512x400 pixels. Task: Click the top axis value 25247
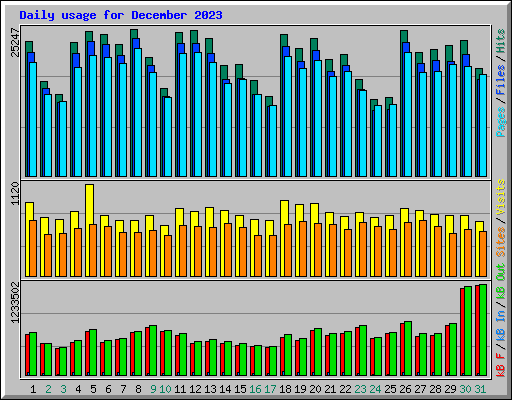pos(15,42)
